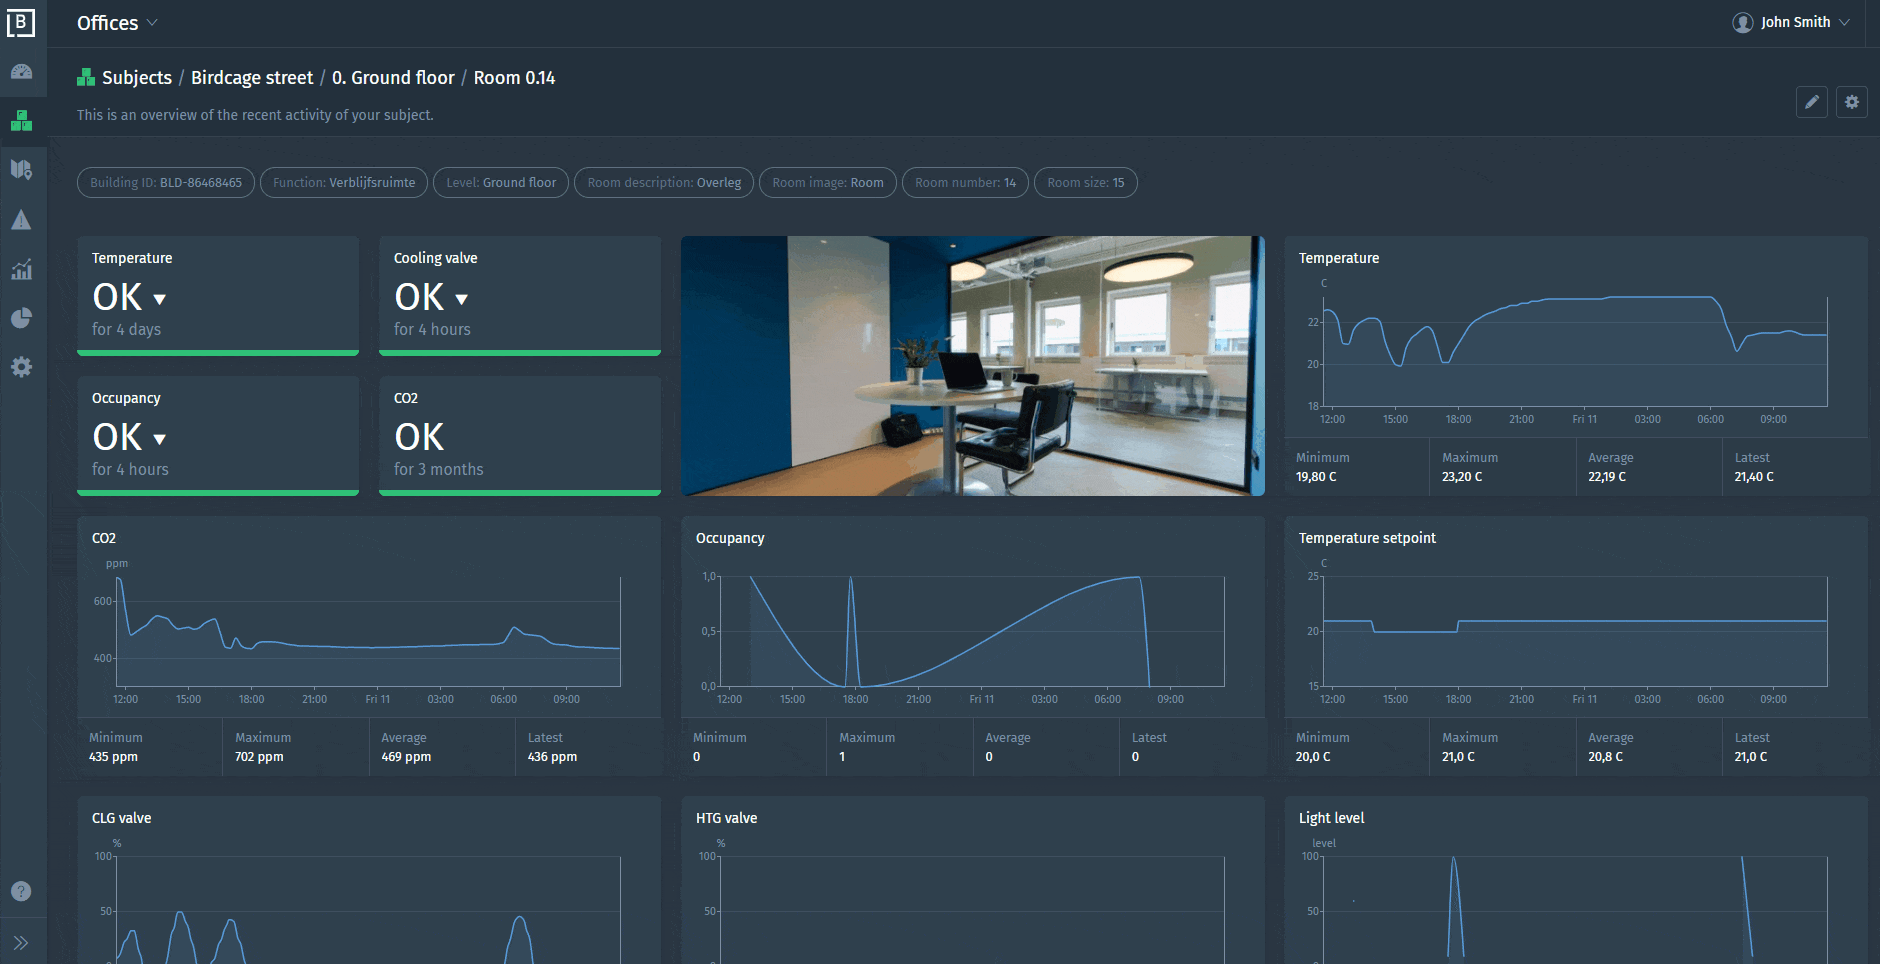Click the pencil edit button
1880x964 pixels.
pos(1811,102)
